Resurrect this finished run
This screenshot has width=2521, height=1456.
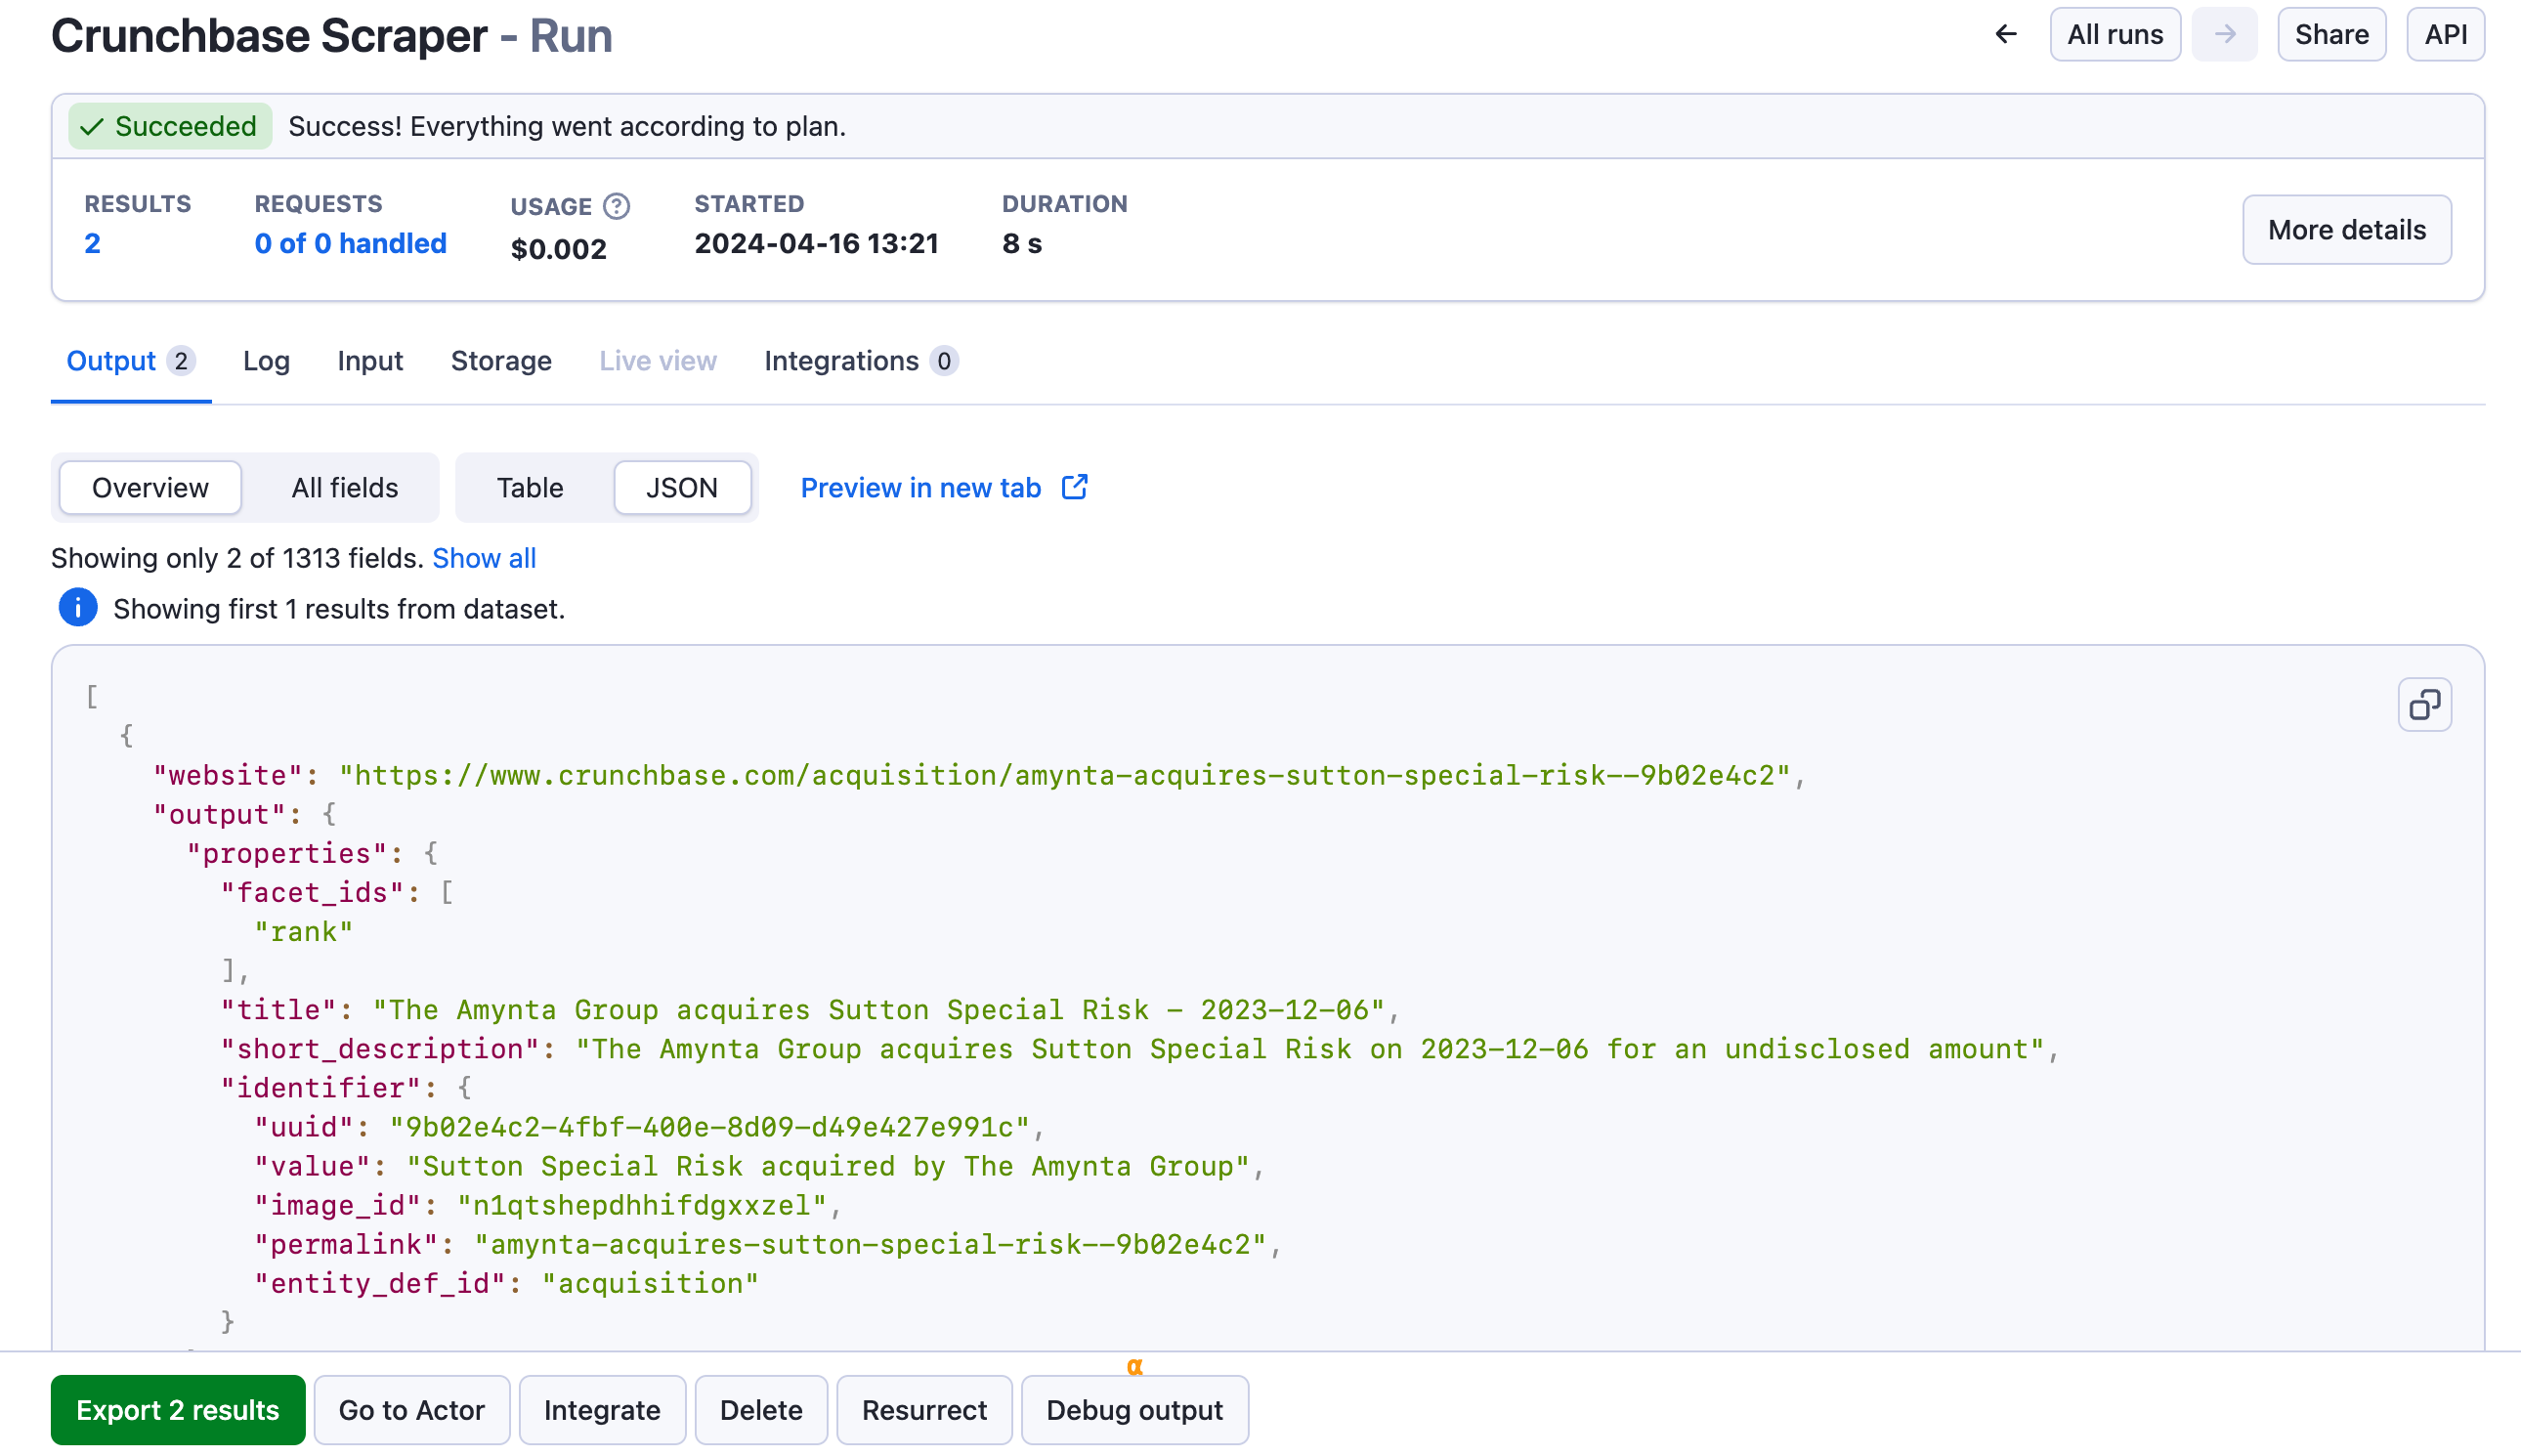pyautogui.click(x=924, y=1410)
